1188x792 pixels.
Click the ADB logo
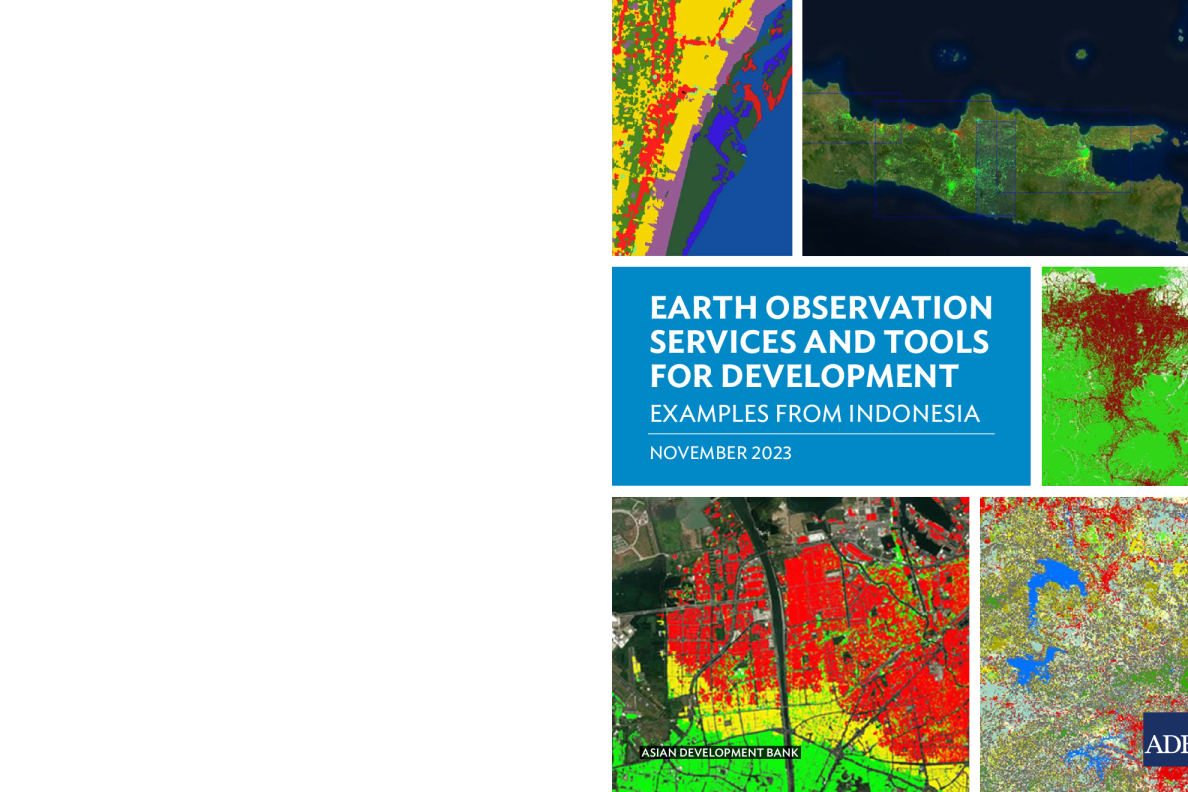pos(1166,740)
